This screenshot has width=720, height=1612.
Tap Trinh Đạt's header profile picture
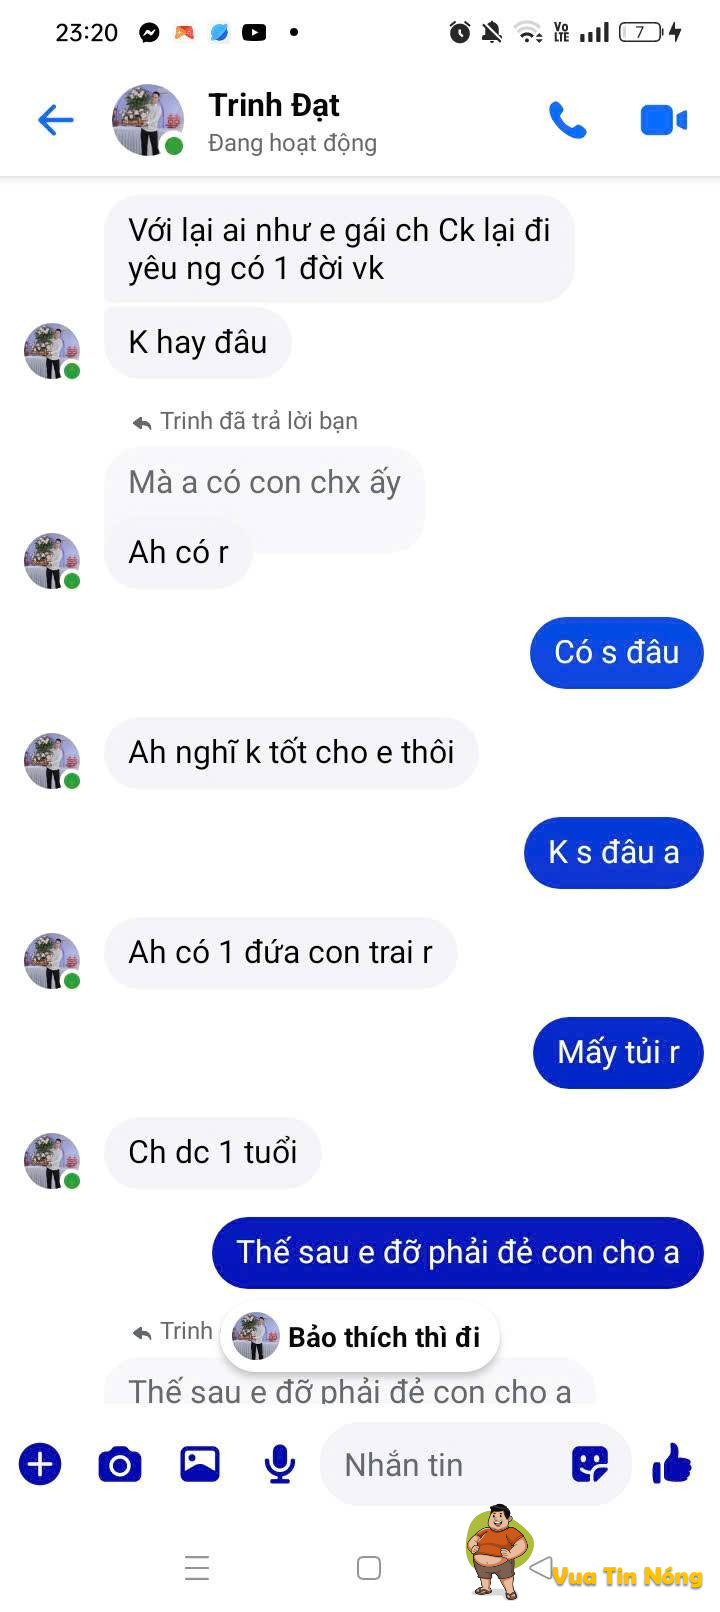148,120
